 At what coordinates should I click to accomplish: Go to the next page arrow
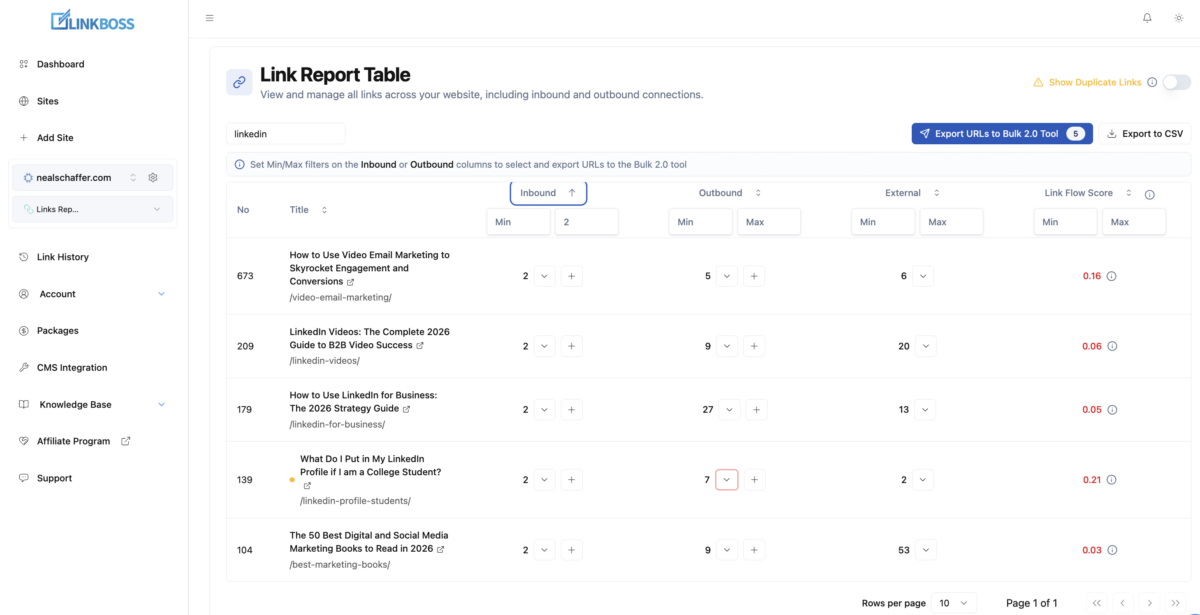(1149, 603)
